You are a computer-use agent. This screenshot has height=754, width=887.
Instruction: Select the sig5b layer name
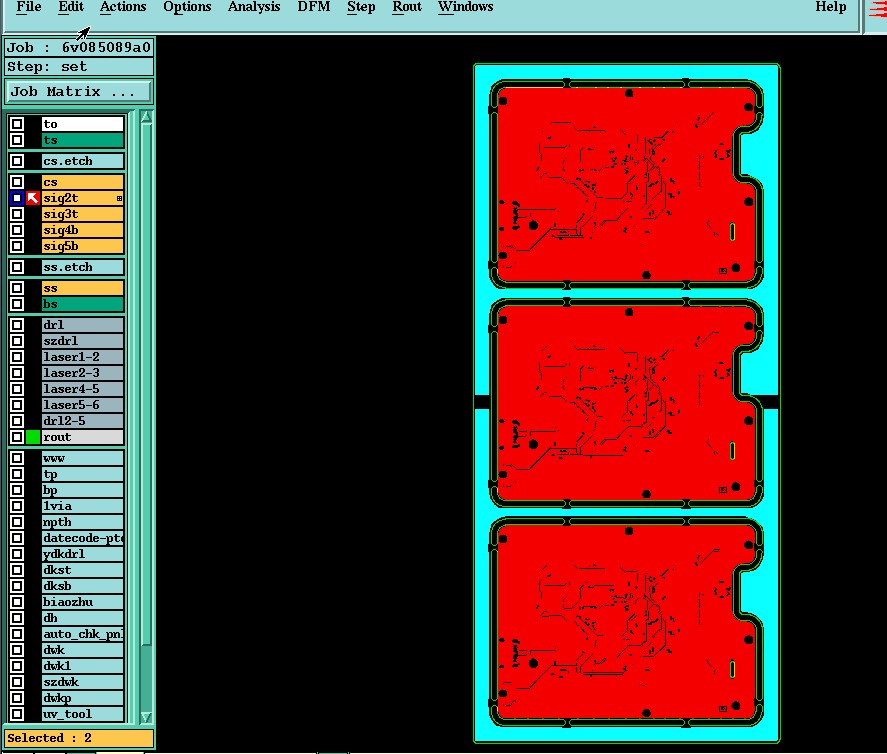tap(83, 245)
